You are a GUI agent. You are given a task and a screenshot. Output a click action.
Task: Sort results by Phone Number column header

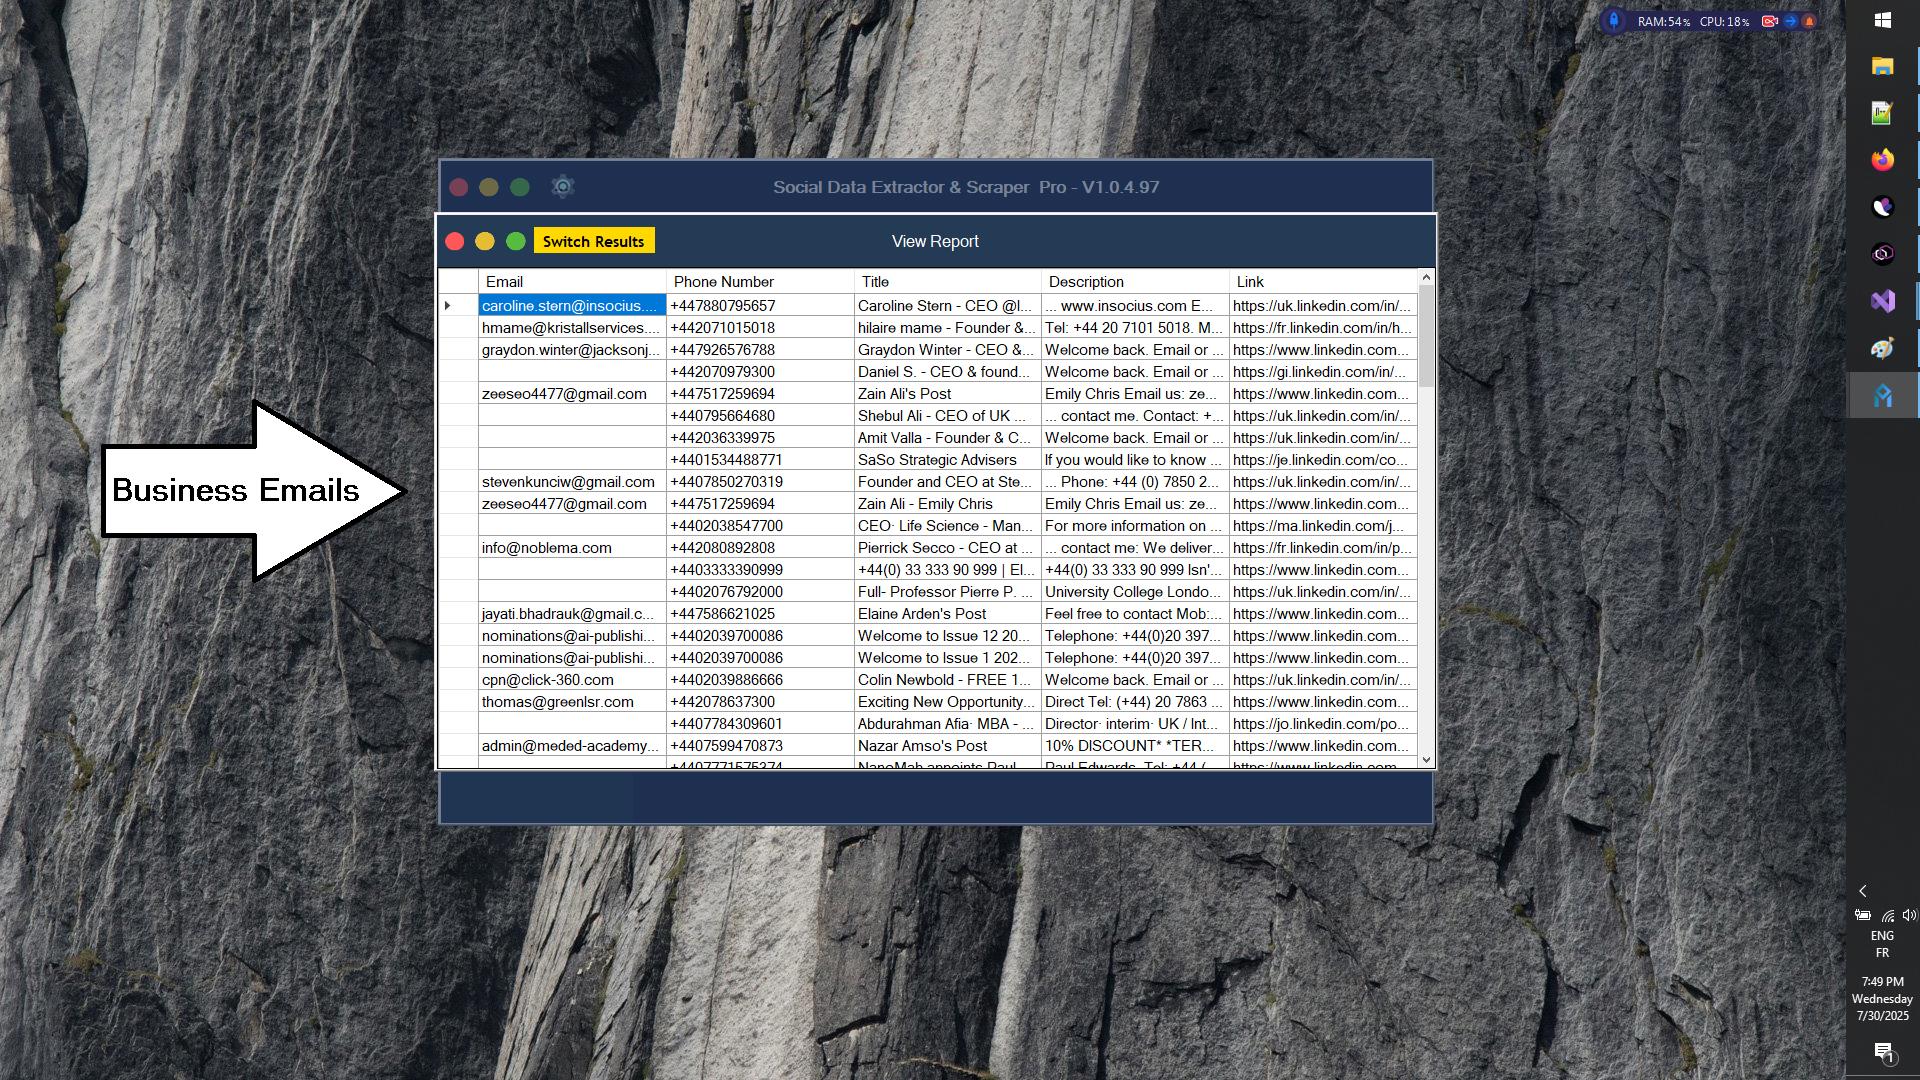(759, 282)
